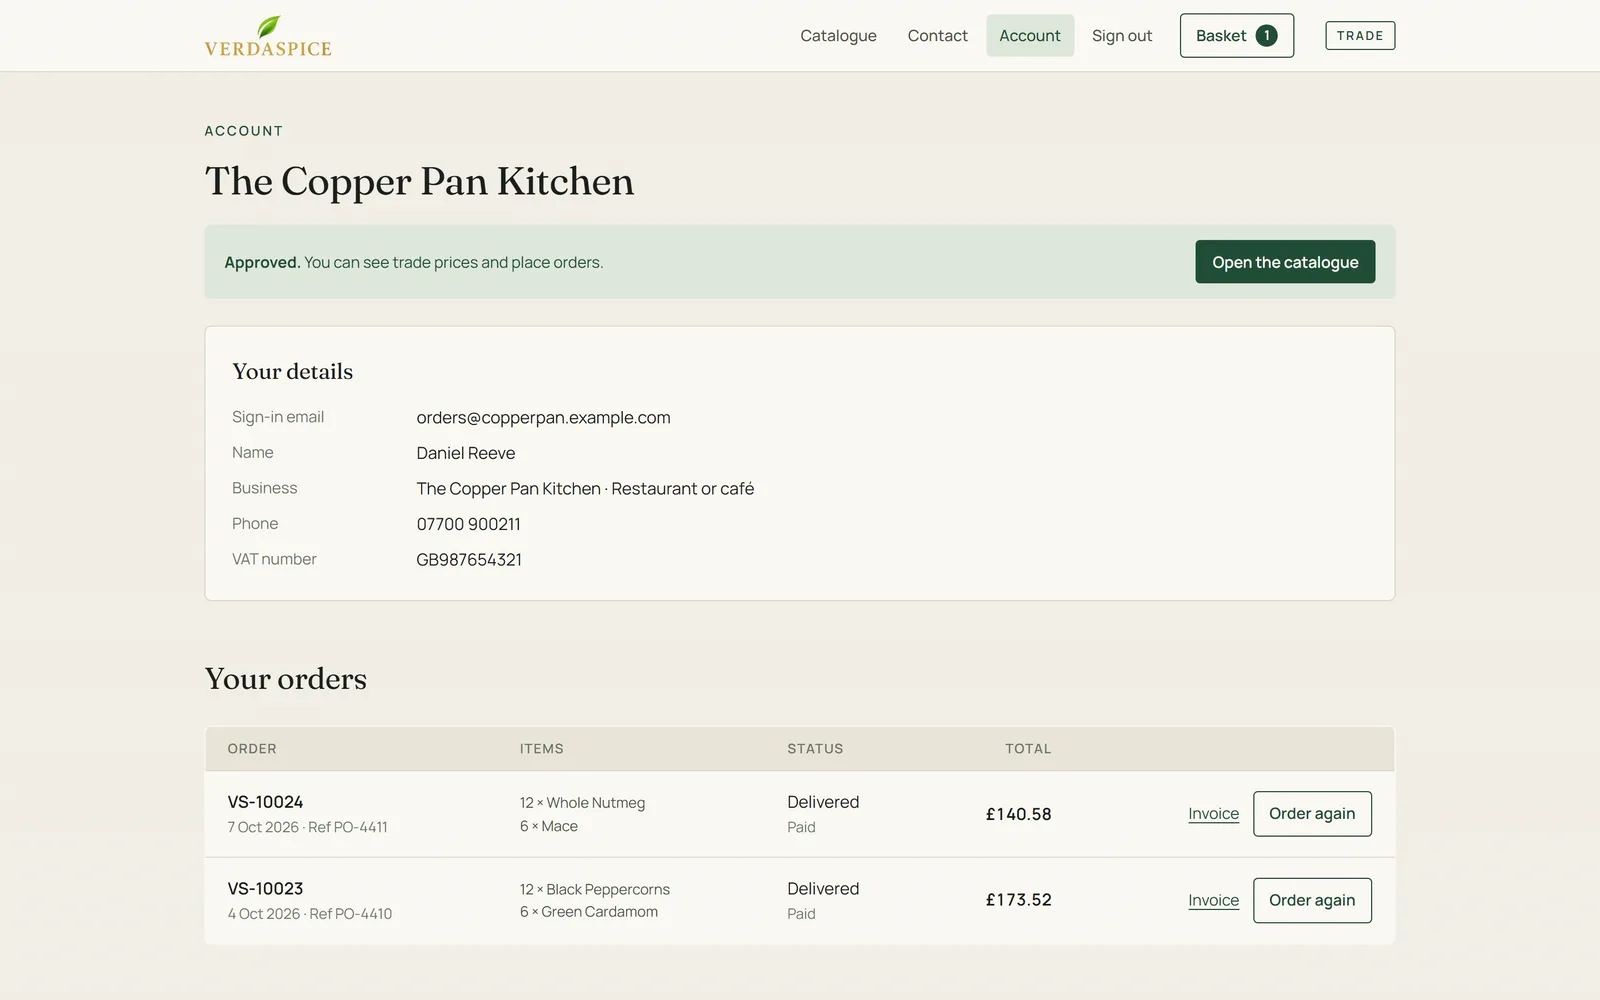Click the ORDER column header
Image resolution: width=1600 pixels, height=1000 pixels.
pos(252,749)
